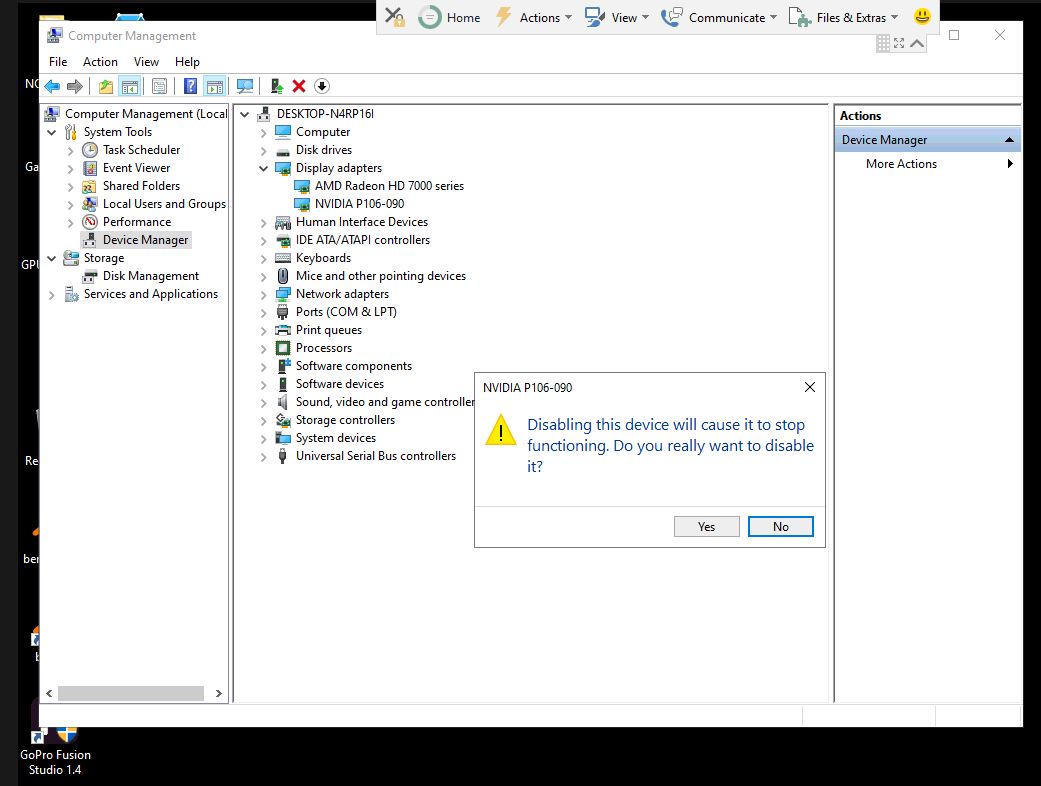1041x786 pixels.
Task: Collapse the Device Manager actions section arrow
Action: [x=1009, y=140]
